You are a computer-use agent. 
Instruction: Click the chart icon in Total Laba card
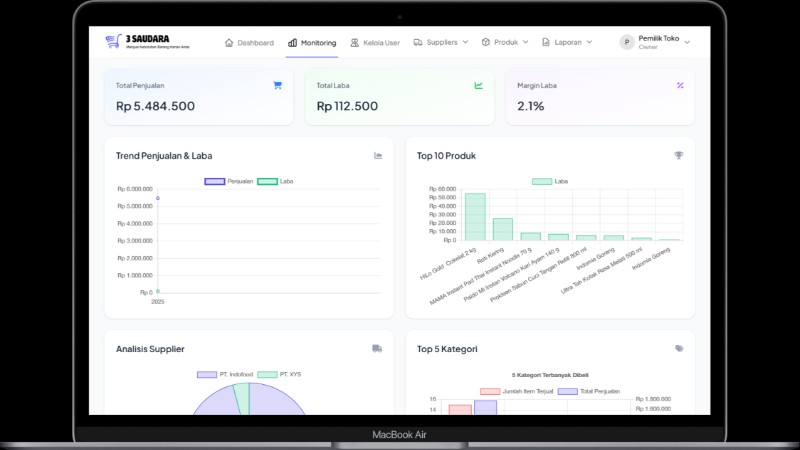coord(478,85)
